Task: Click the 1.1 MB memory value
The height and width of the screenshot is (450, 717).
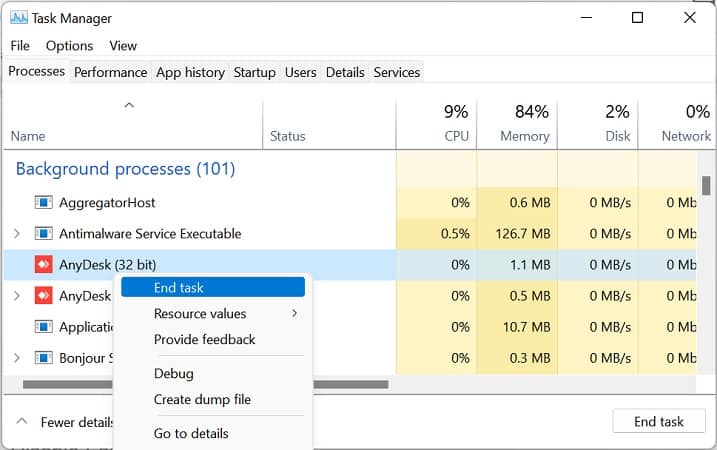Action: (530, 265)
